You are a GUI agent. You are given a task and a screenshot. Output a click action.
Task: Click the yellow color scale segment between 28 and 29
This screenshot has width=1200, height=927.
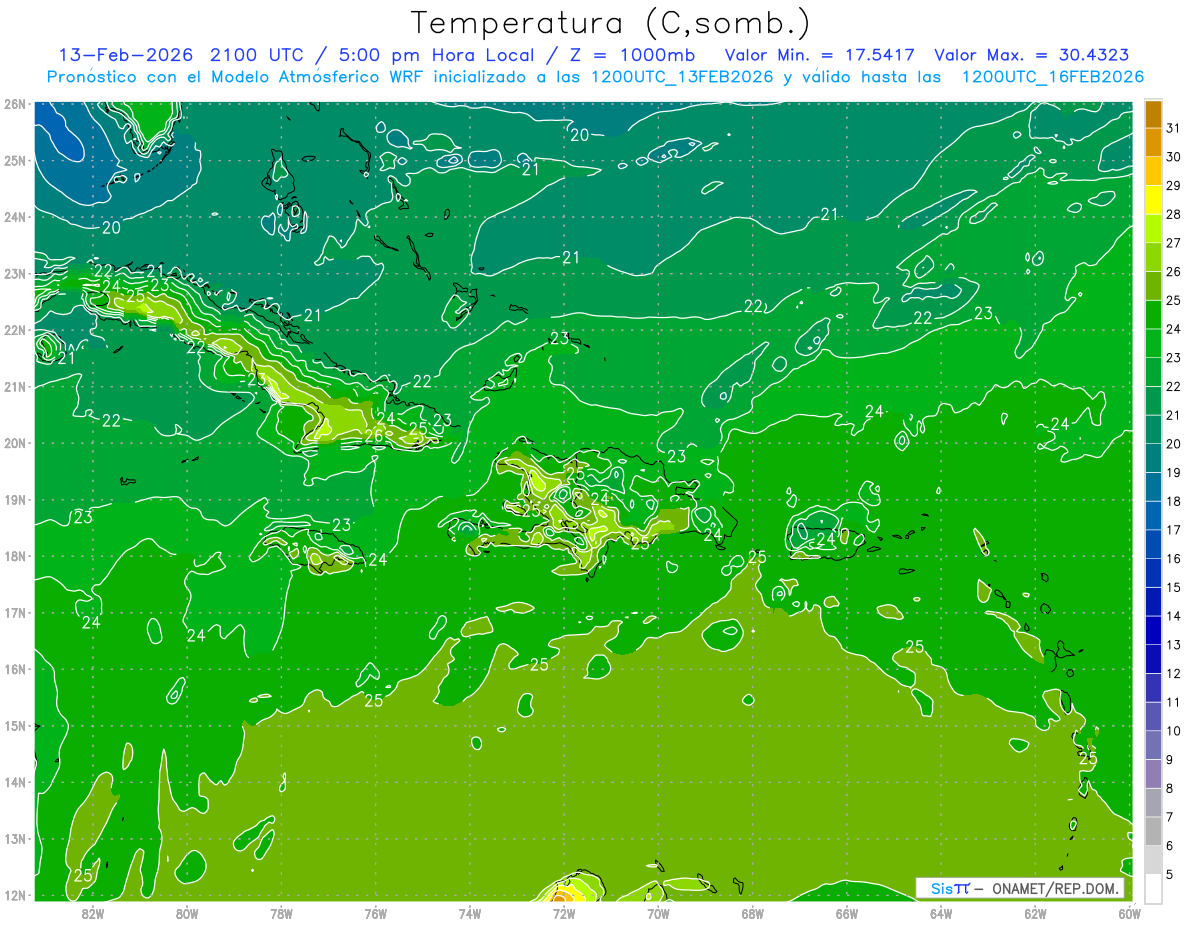1153,200
